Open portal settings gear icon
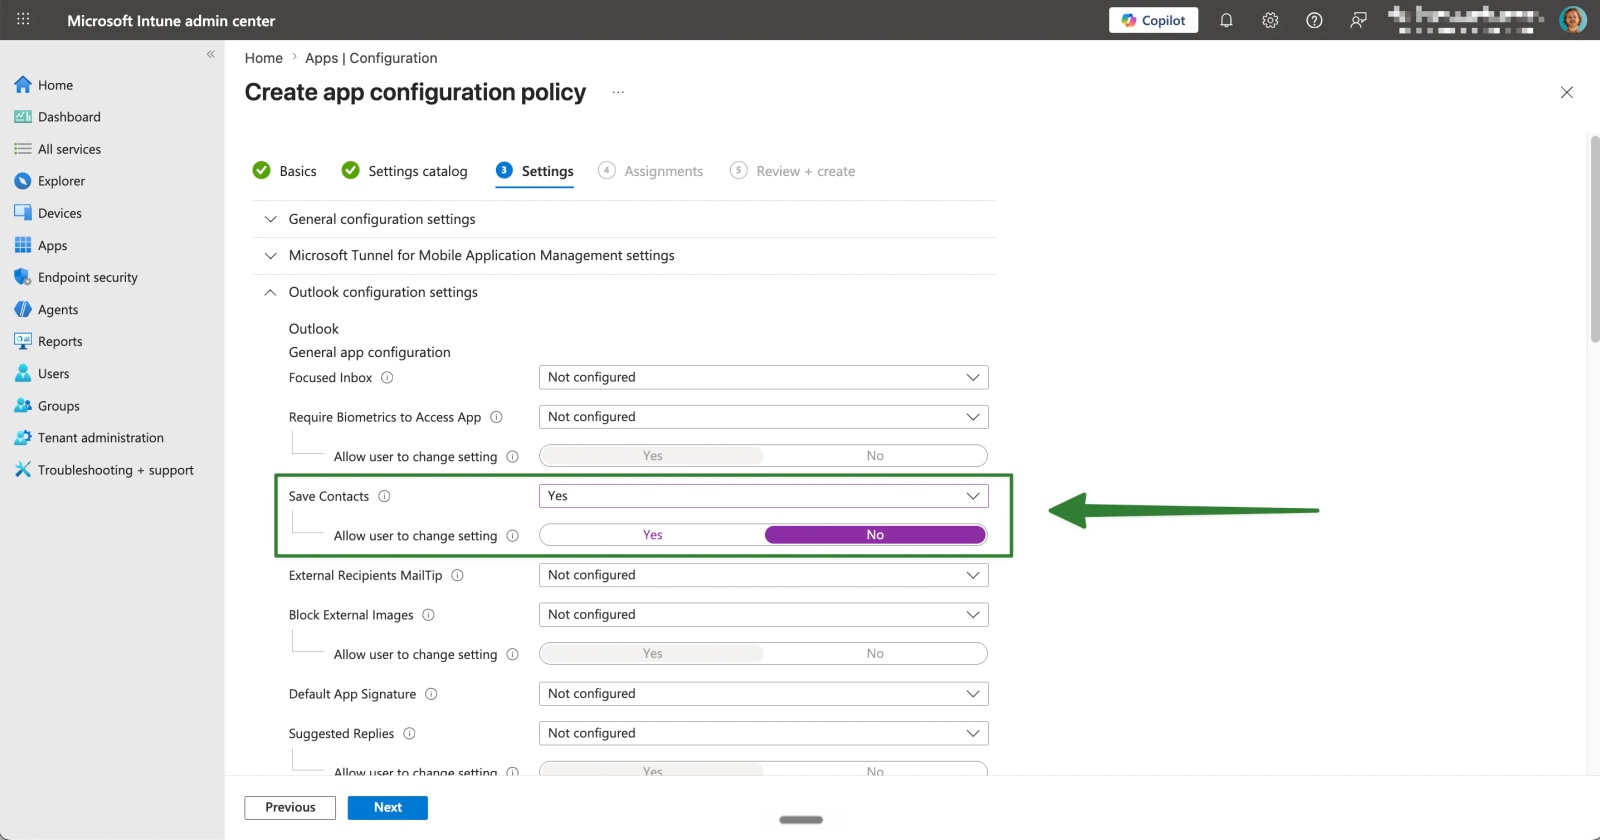Screen dimensions: 1600x840 [1270, 20]
